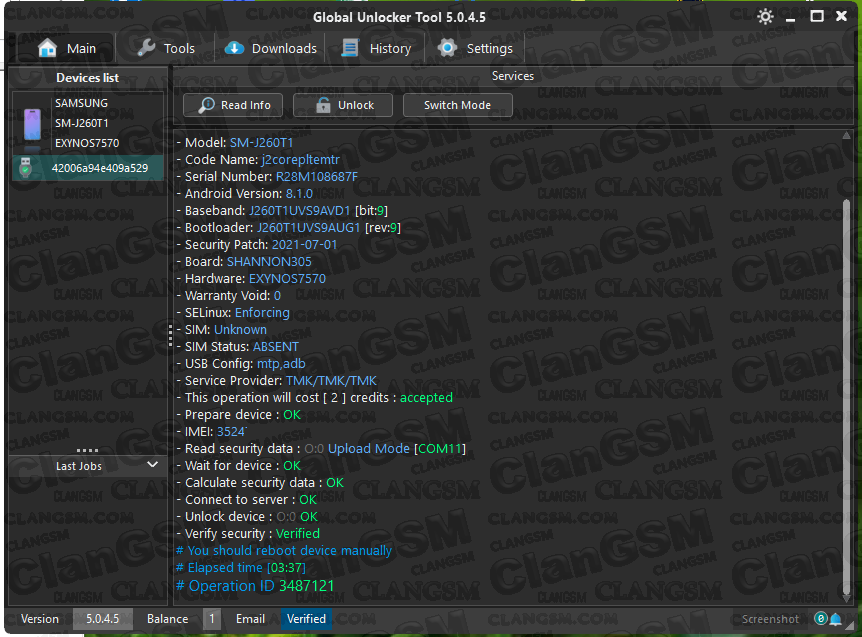862x637 pixels.
Task: Click the Verified email status
Action: 306,619
